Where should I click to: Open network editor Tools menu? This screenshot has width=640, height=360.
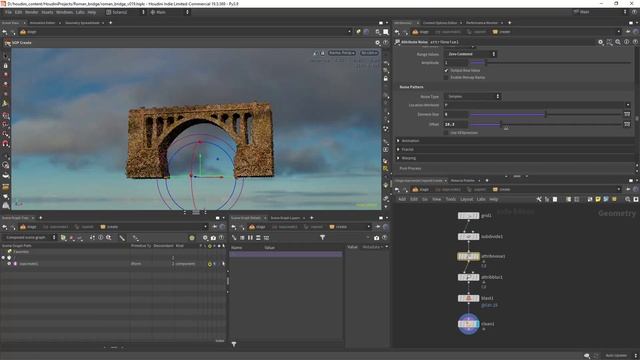451,199
